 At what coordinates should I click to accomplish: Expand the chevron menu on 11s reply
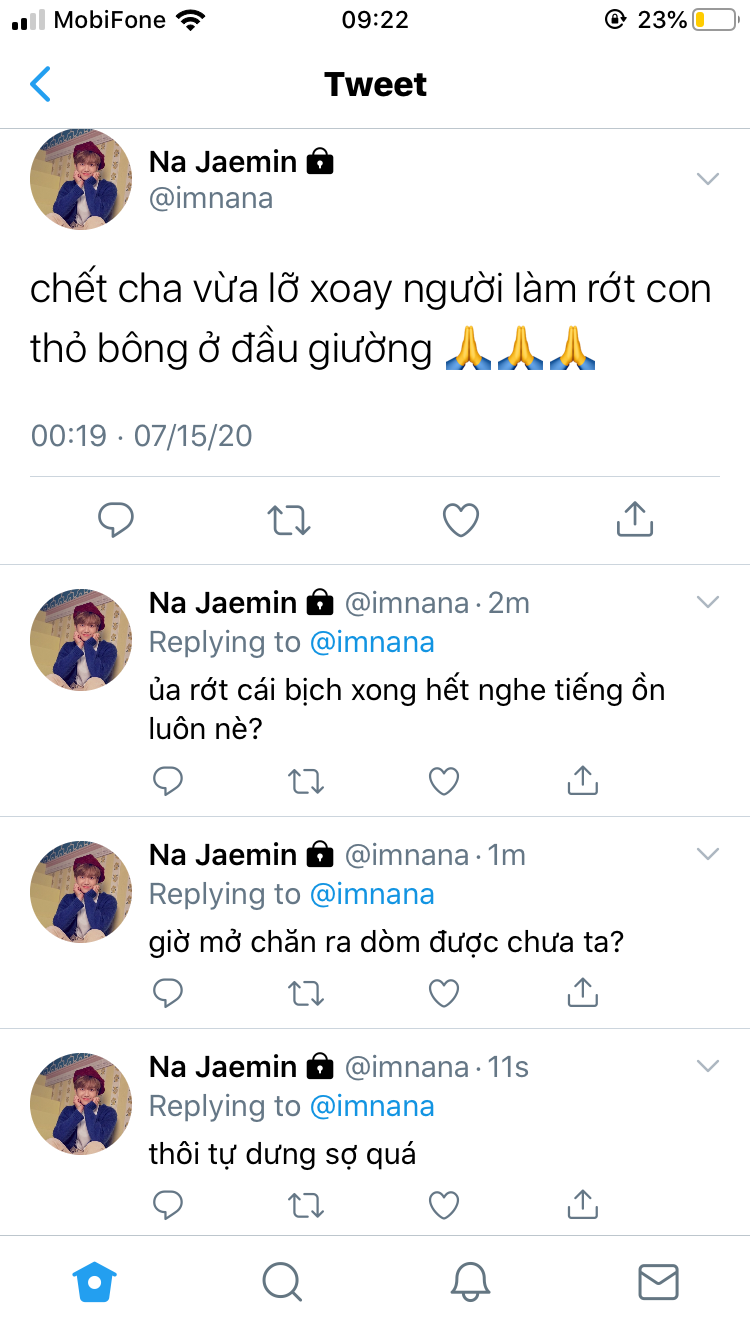tap(708, 1066)
